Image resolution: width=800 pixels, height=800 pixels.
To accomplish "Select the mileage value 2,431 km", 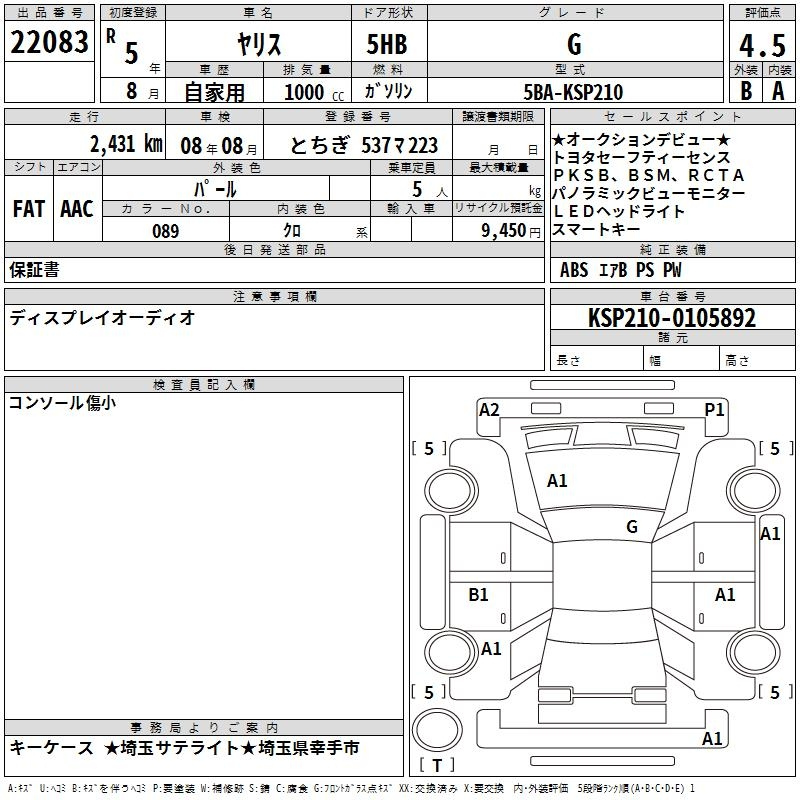I will (x=126, y=144).
